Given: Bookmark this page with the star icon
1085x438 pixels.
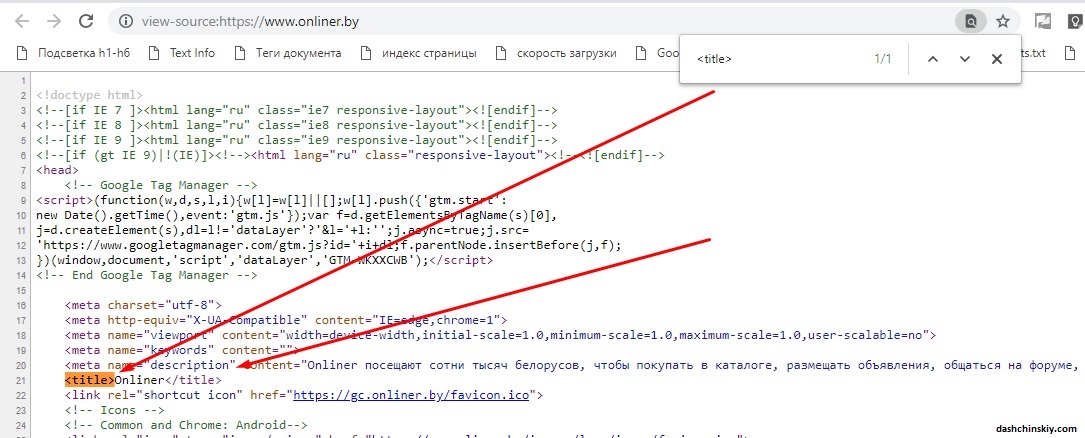Looking at the screenshot, I should [1003, 20].
